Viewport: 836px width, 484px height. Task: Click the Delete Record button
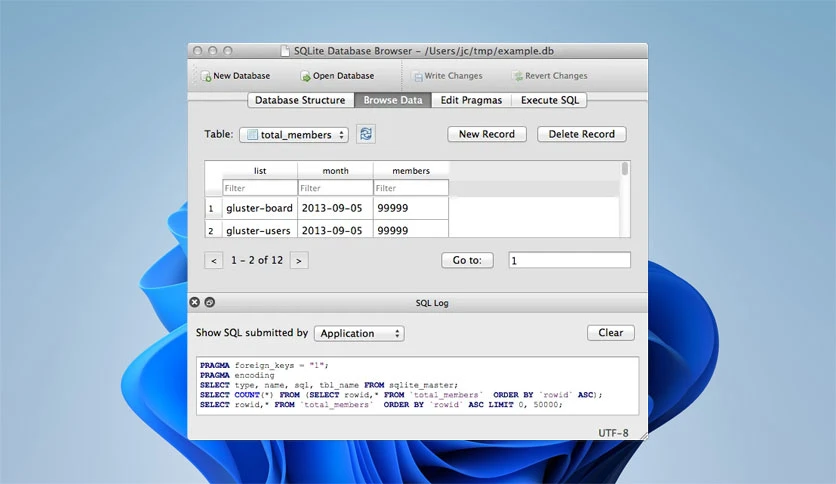[x=582, y=134]
